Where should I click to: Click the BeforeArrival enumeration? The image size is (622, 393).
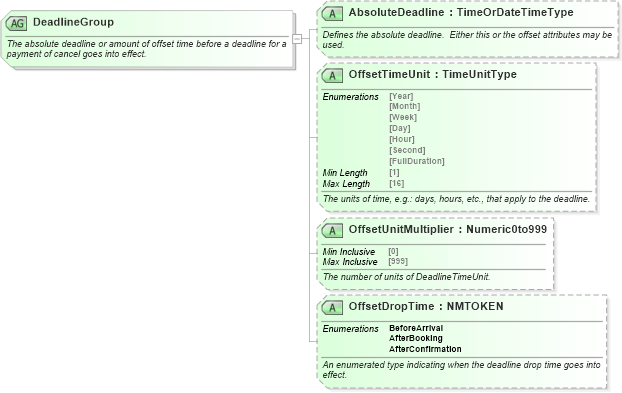tap(416, 328)
